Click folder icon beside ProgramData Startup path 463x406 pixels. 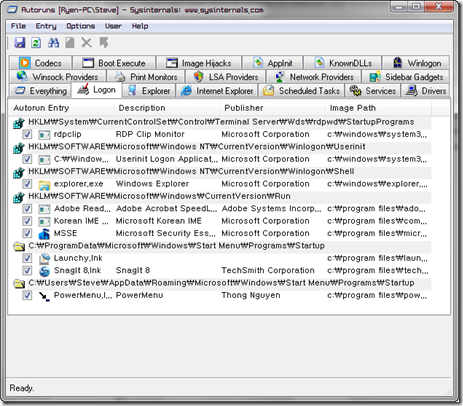[x=19, y=246]
